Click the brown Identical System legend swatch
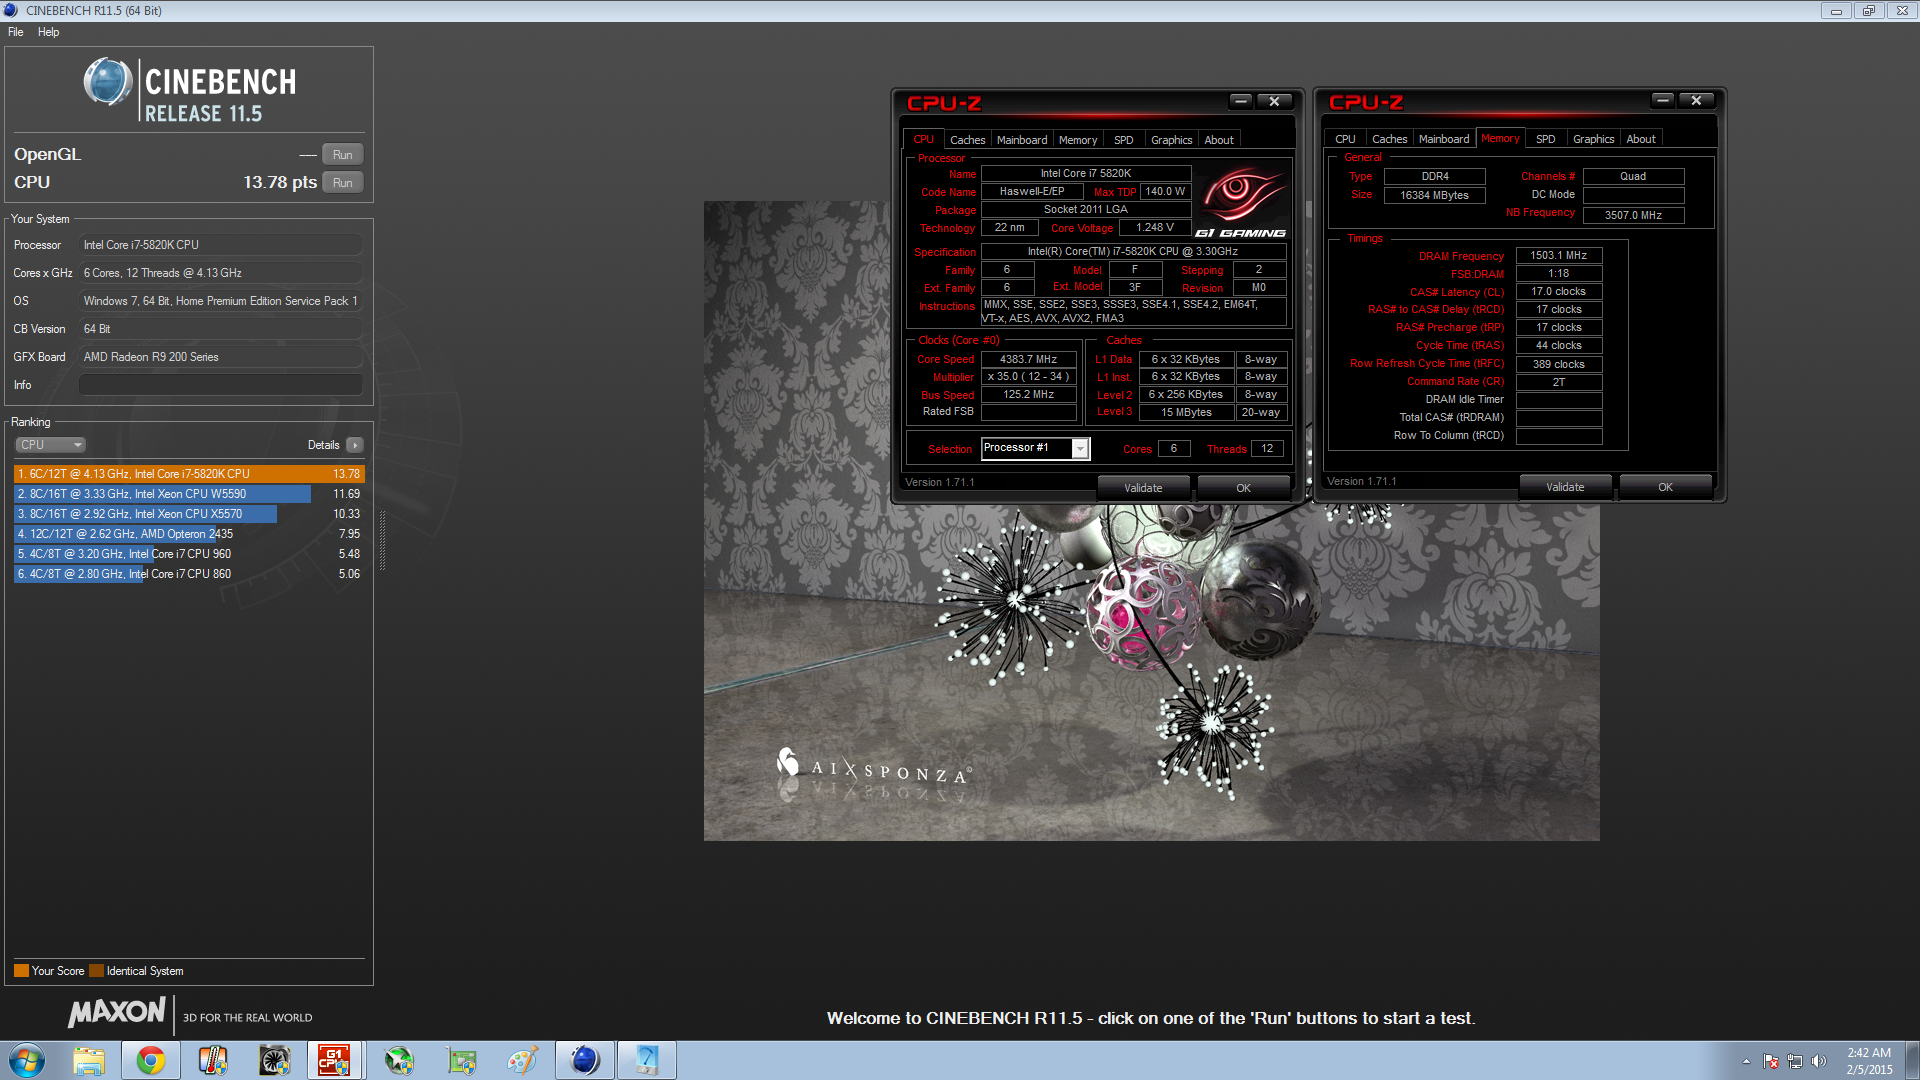Viewport: 1920px width, 1080px height. coord(96,971)
